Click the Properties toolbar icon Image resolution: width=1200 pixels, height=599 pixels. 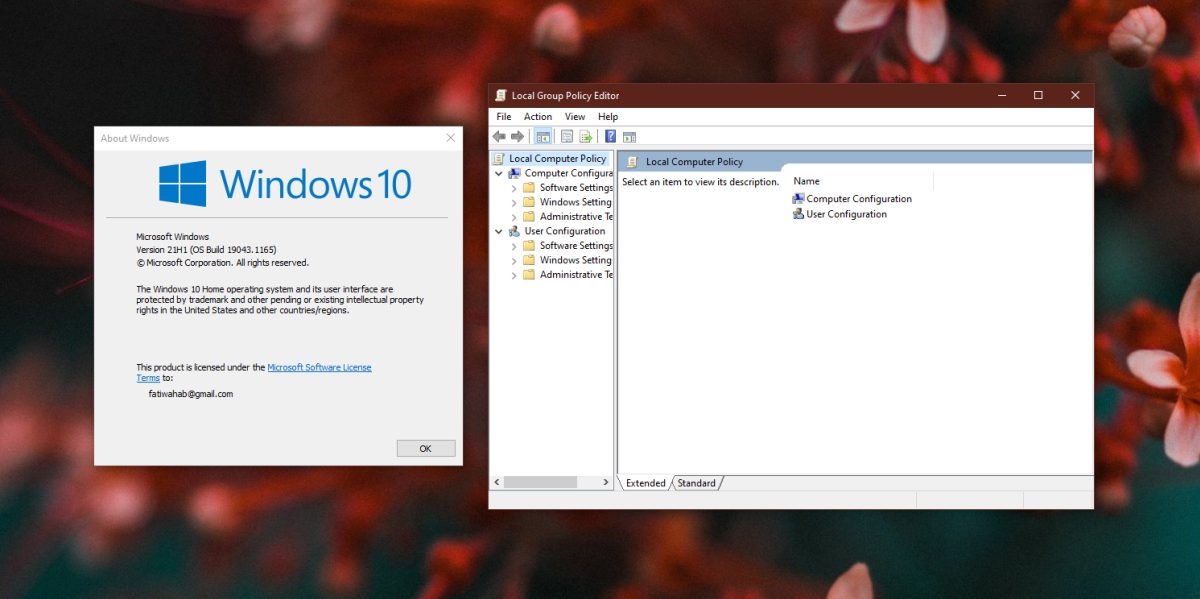tap(567, 136)
